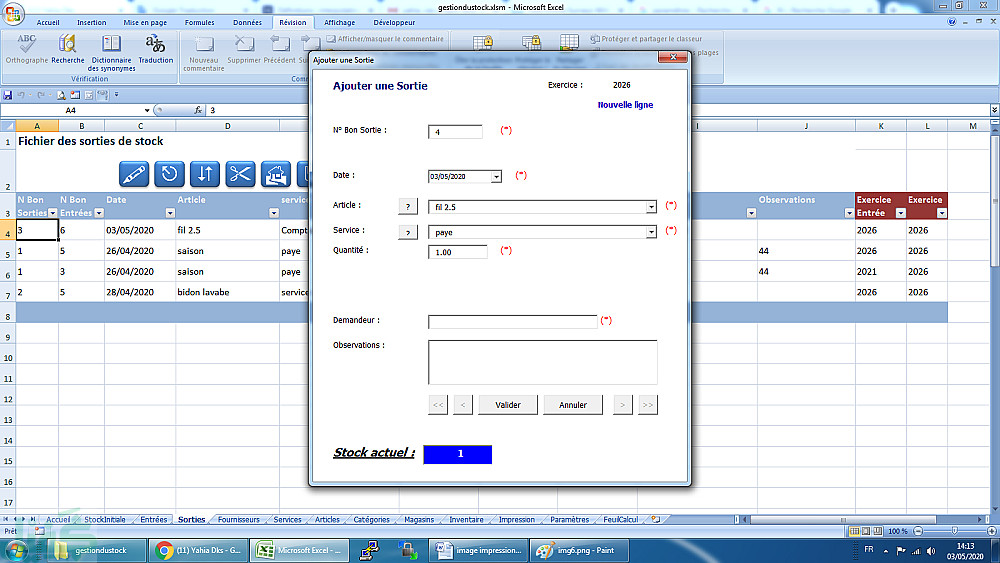Open the Traduction tool
This screenshot has height=563, width=1000.
pyautogui.click(x=156, y=49)
